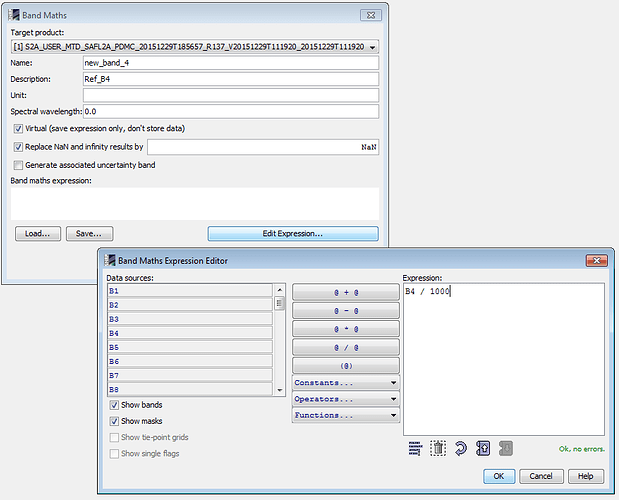The width and height of the screenshot is (619, 500).
Task: Select B8 in Data sources
Action: [x=190, y=390]
